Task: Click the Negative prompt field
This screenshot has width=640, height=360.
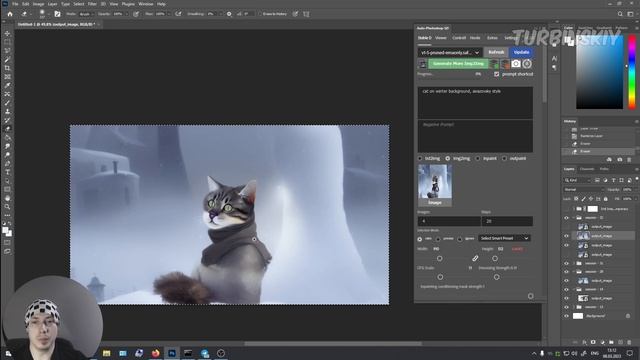Action: pyautogui.click(x=475, y=136)
